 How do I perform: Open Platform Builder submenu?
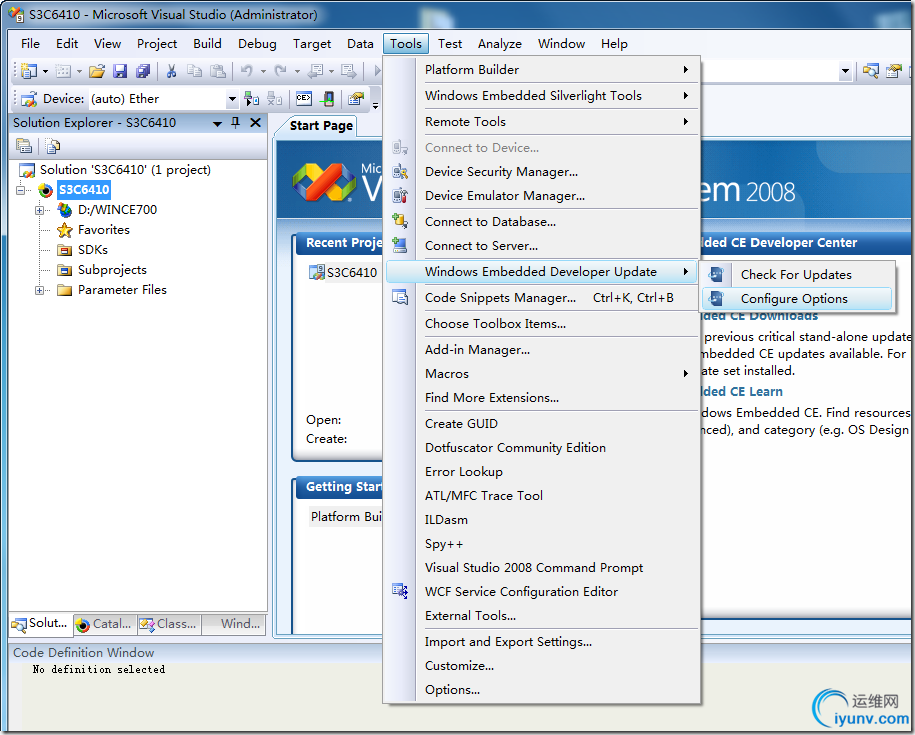(542, 69)
